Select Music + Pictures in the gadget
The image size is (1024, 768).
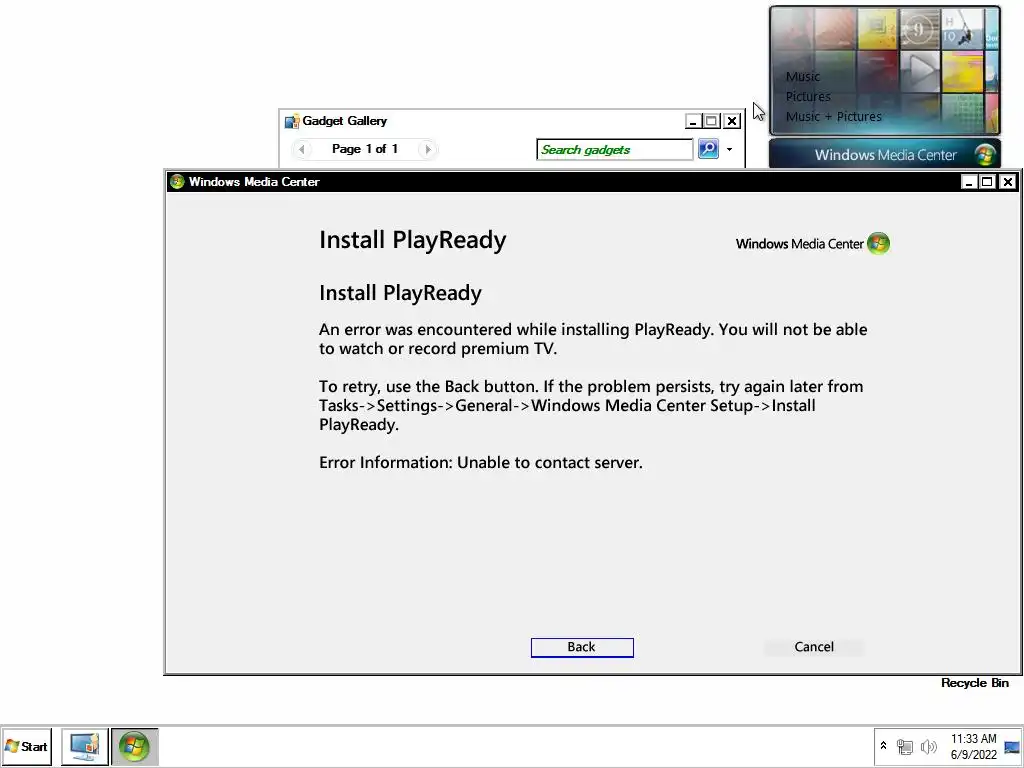click(x=833, y=117)
